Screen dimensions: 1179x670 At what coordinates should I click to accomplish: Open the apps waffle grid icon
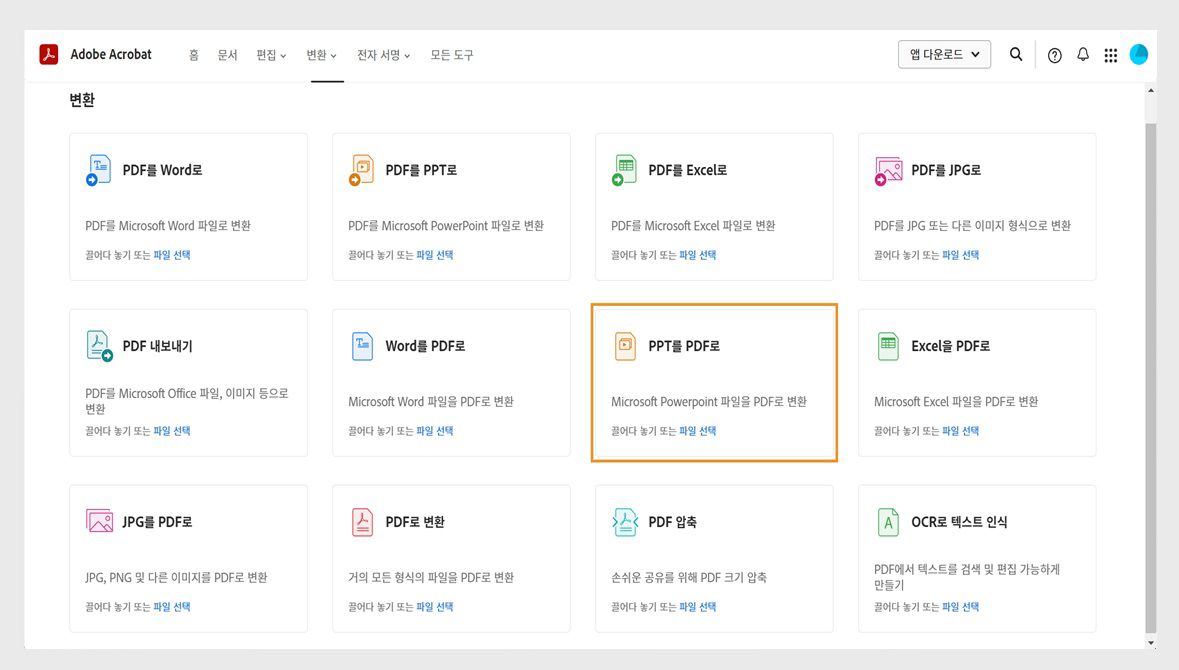point(1110,55)
